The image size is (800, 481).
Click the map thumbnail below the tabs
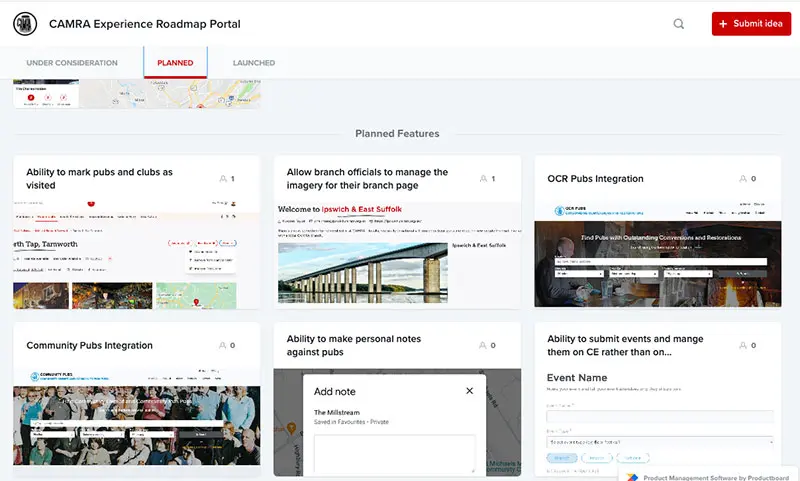(136, 94)
